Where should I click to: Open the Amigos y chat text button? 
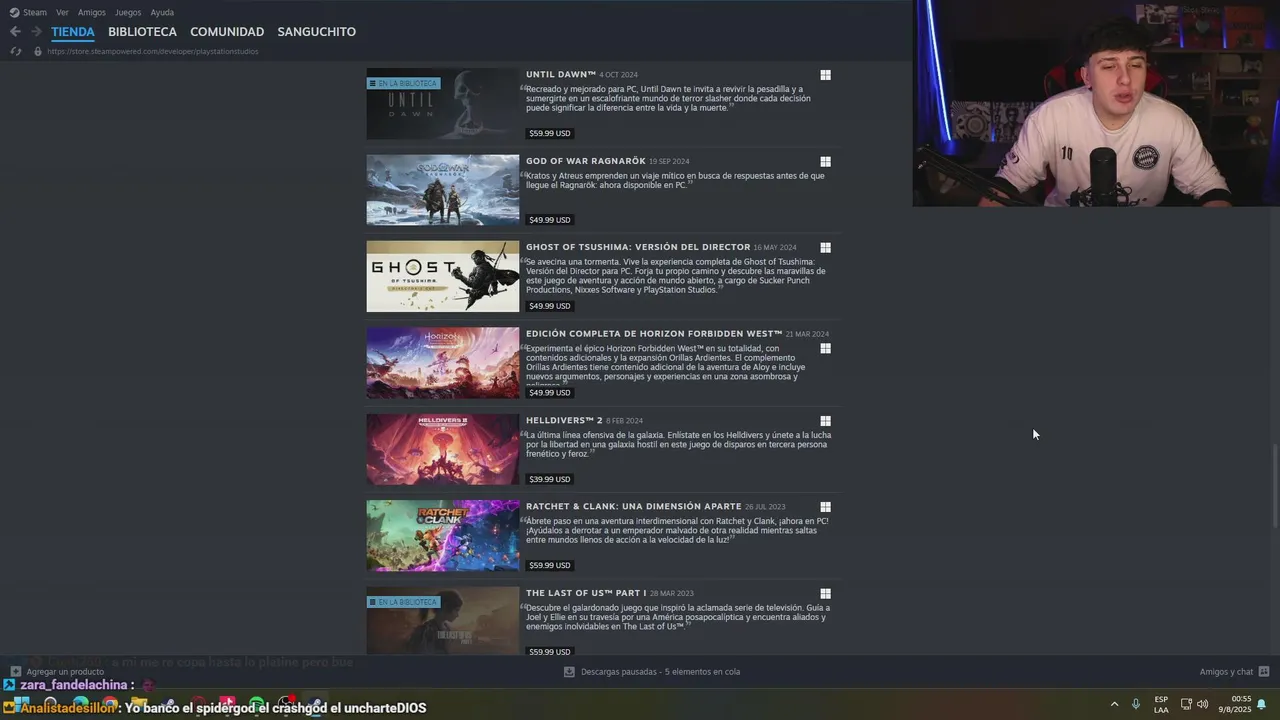click(x=1226, y=672)
